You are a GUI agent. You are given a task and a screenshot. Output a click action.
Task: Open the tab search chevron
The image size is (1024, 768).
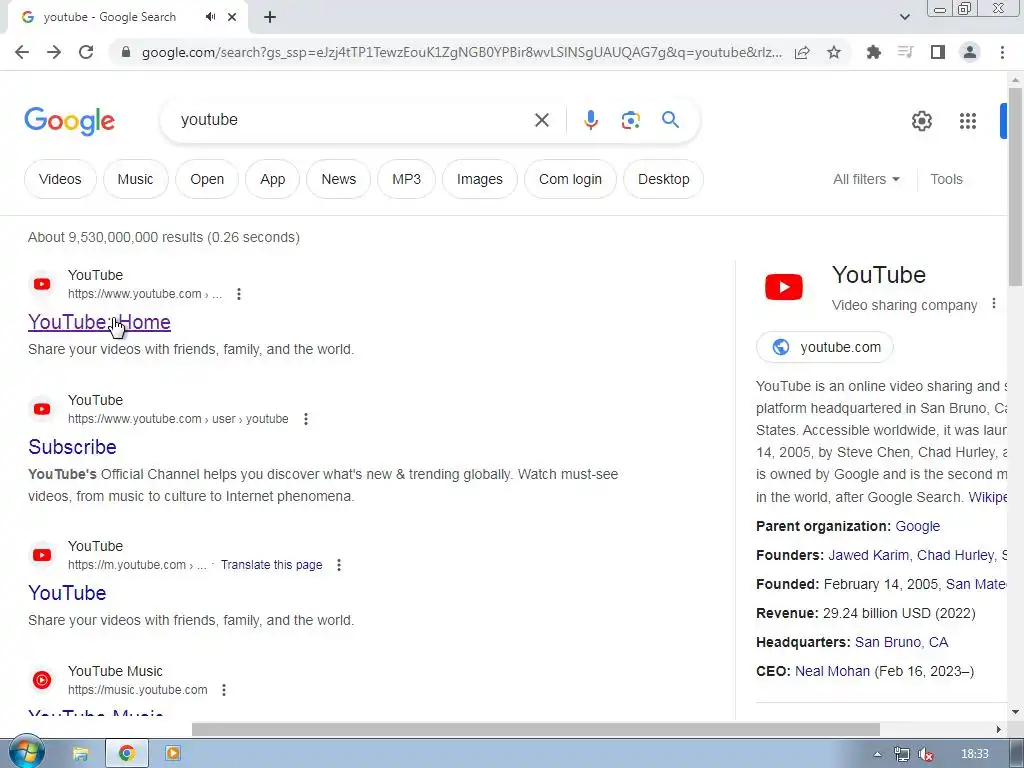(904, 17)
